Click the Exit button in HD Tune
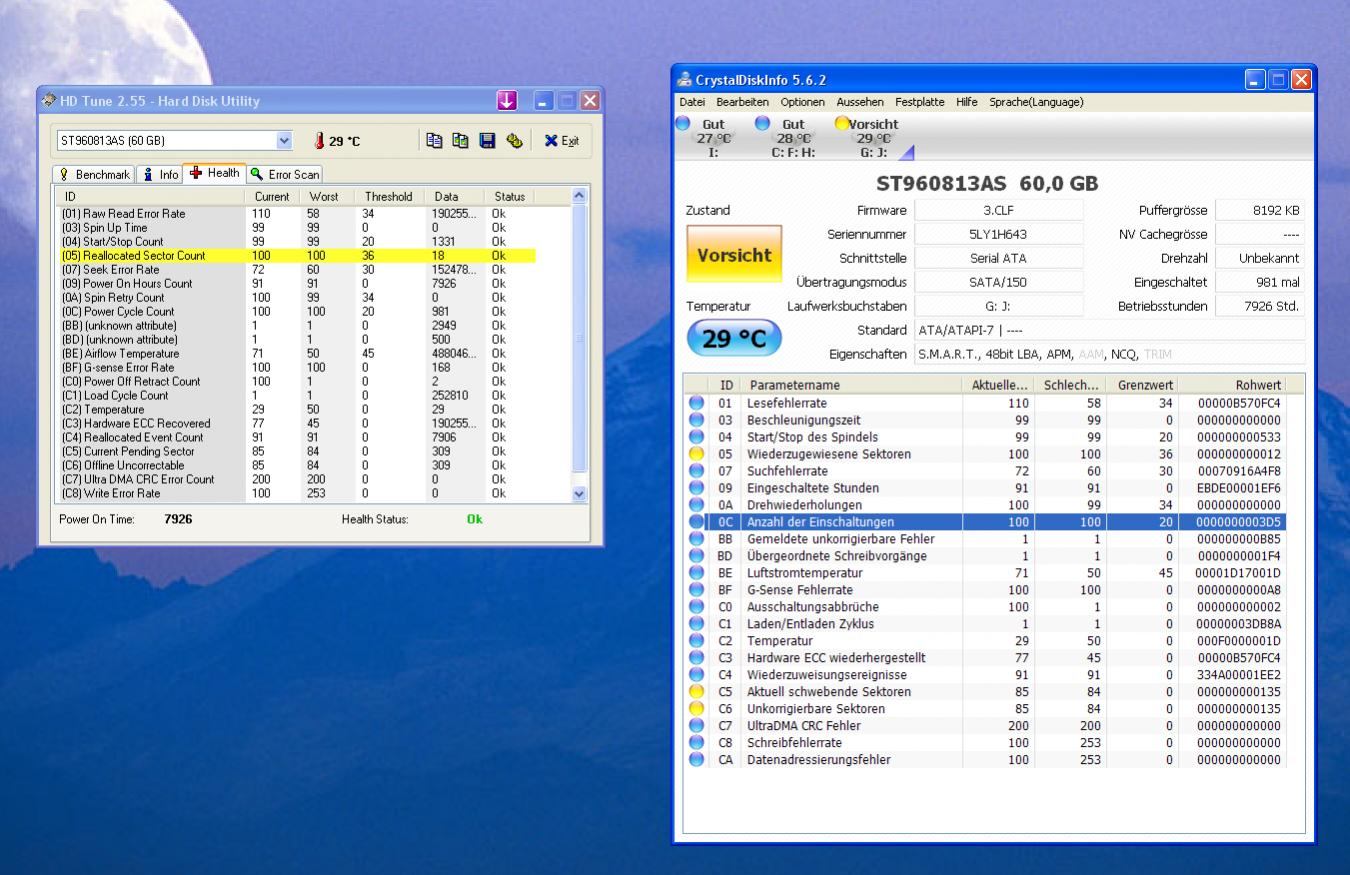 click(x=560, y=141)
